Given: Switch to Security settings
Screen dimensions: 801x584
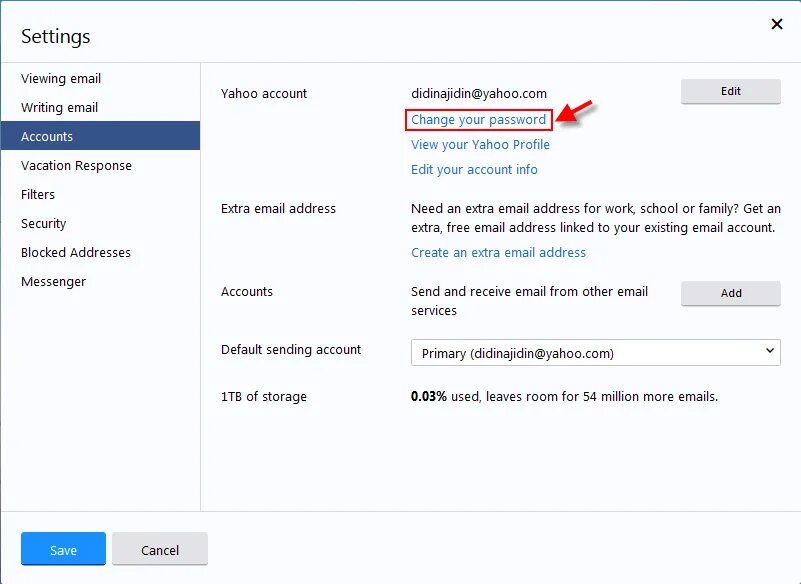Looking at the screenshot, I should (x=100, y=223).
